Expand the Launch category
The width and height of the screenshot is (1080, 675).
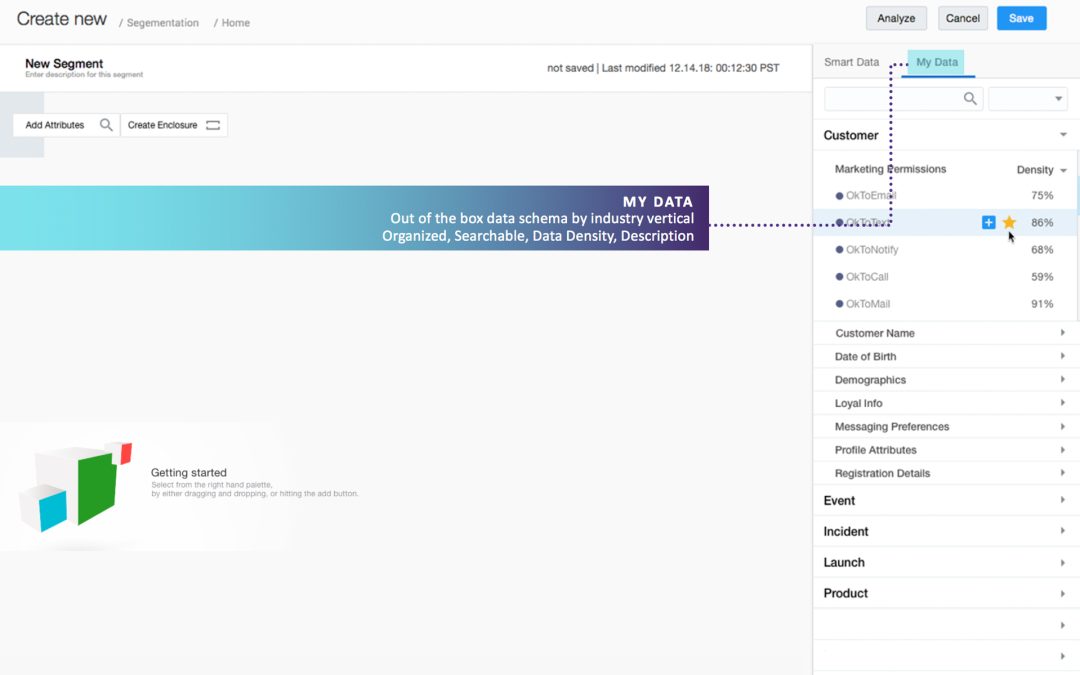[944, 562]
